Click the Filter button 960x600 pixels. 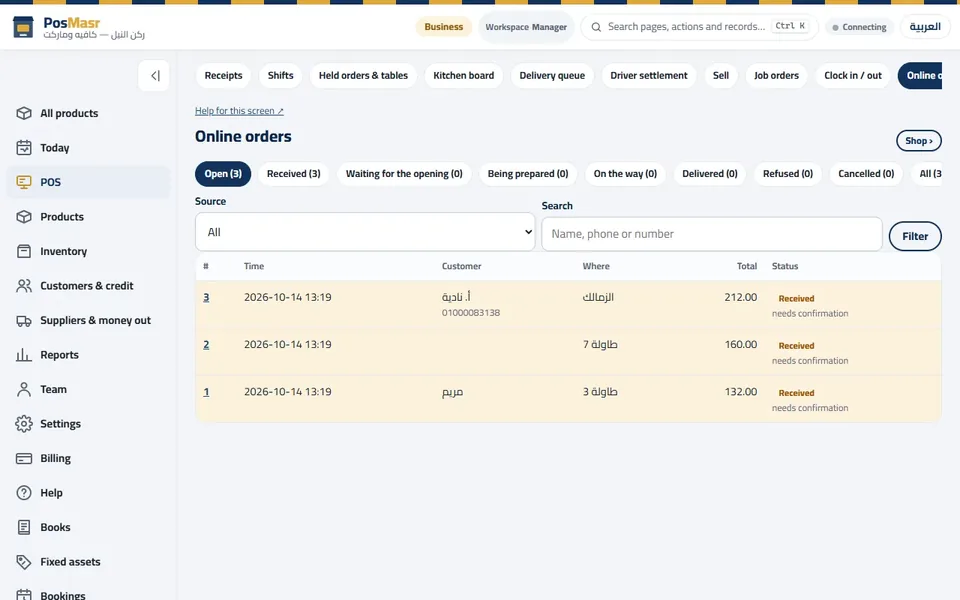(915, 236)
